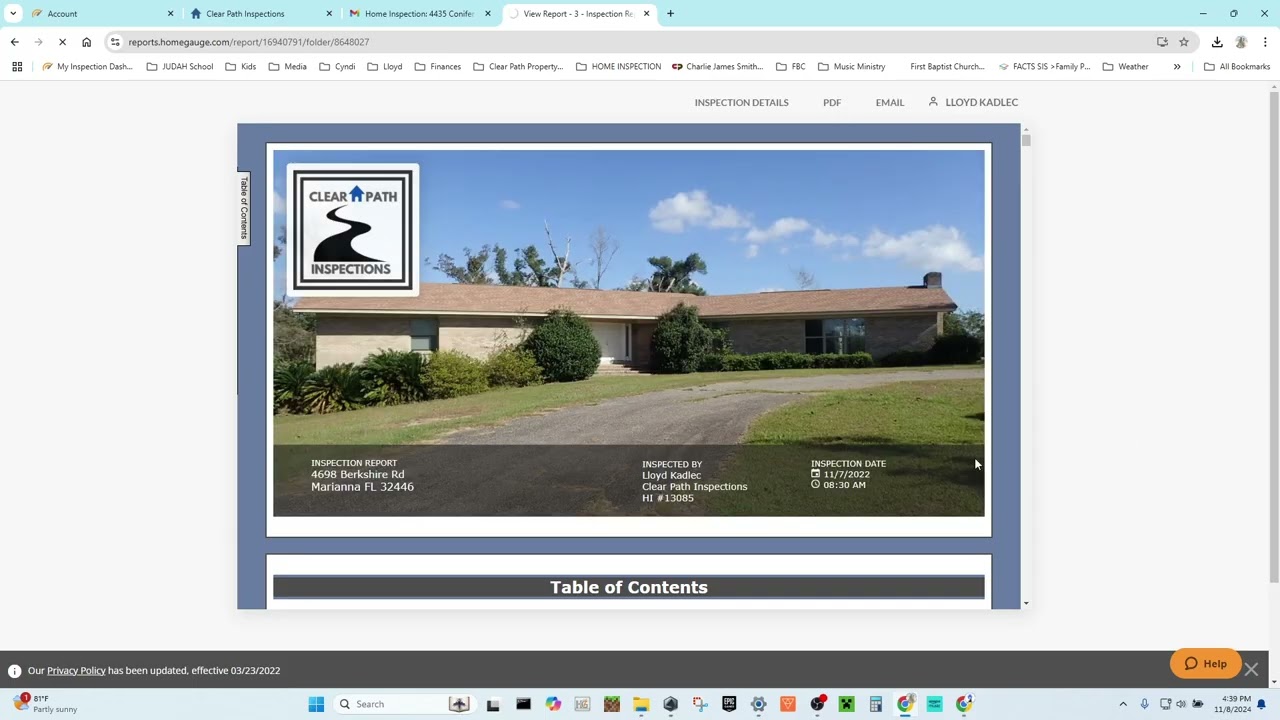Bookmark this page with the star
The height and width of the screenshot is (720, 1280).
1184,42
